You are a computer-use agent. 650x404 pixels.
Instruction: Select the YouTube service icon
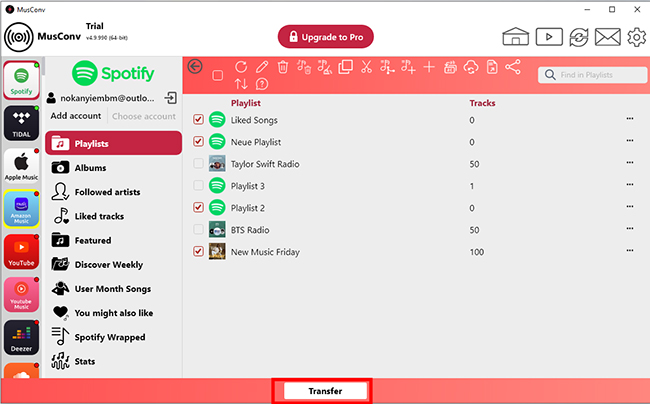21,252
